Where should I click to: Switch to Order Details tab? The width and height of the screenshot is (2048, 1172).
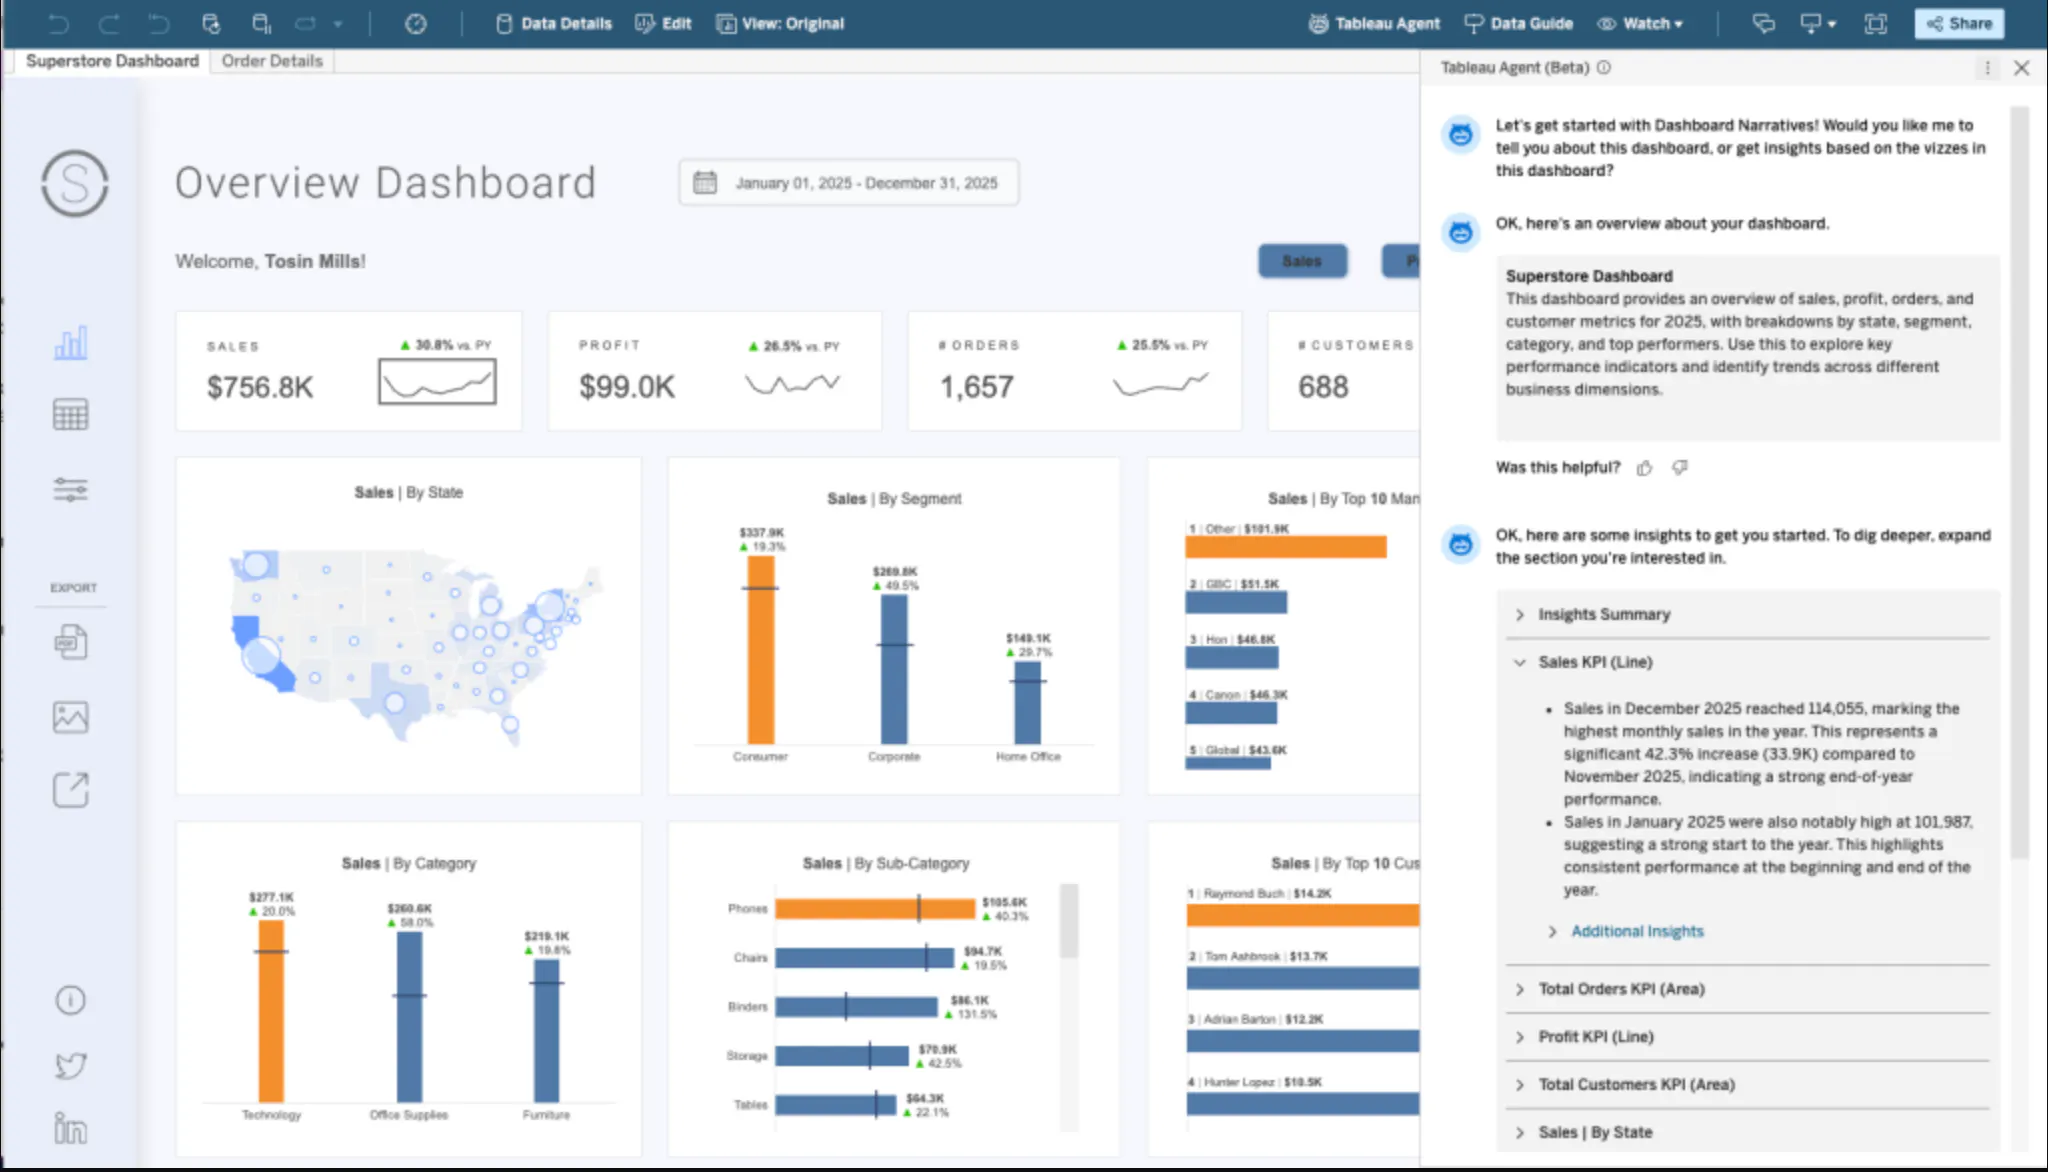coord(272,61)
